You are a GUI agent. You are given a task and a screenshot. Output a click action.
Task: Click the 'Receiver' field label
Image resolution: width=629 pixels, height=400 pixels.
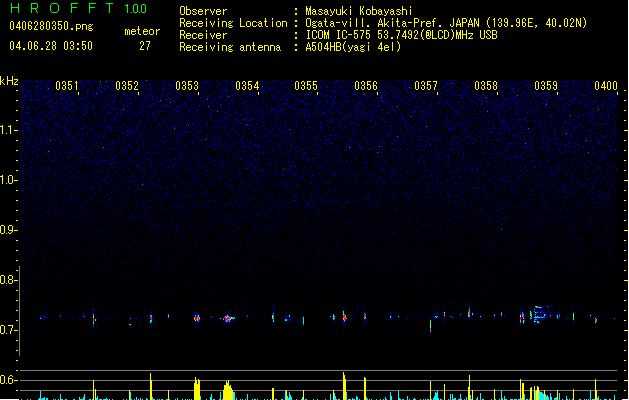pyautogui.click(x=203, y=35)
